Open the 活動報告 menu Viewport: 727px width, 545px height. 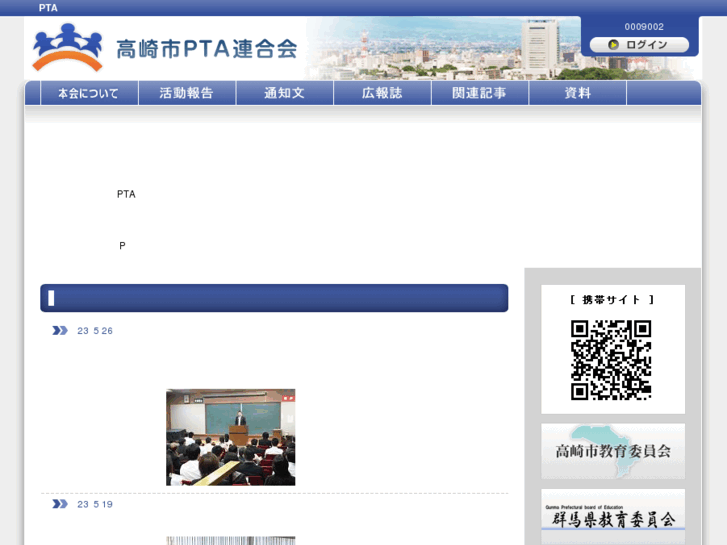click(x=187, y=93)
